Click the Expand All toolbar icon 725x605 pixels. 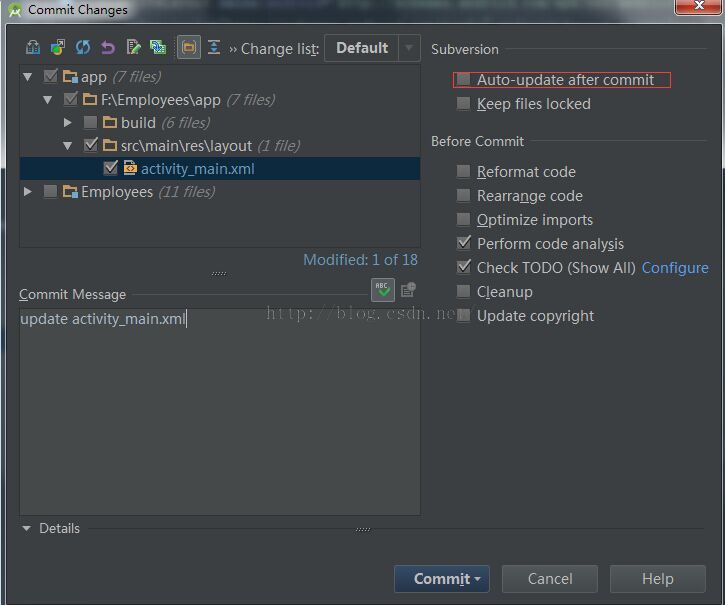pyautogui.click(x=214, y=47)
